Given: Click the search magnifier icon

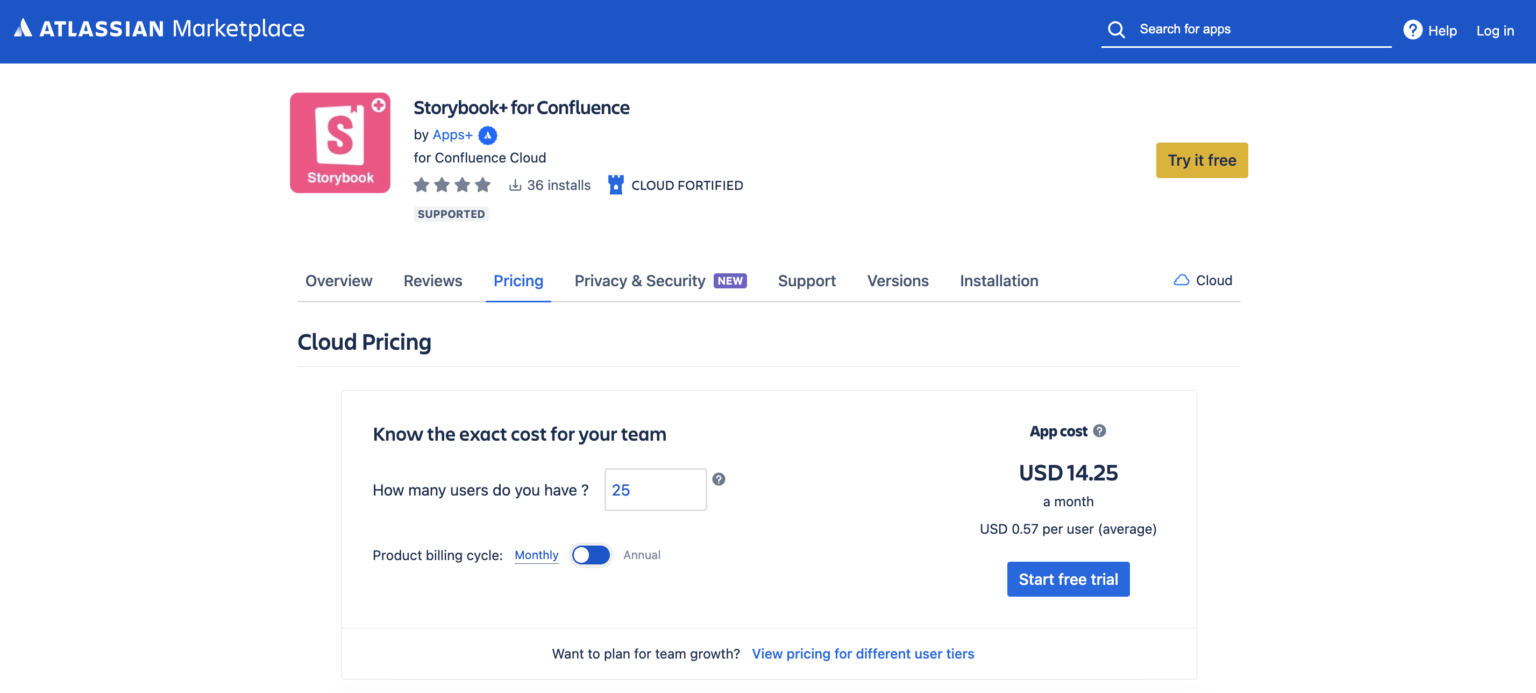Looking at the screenshot, I should point(1116,30).
